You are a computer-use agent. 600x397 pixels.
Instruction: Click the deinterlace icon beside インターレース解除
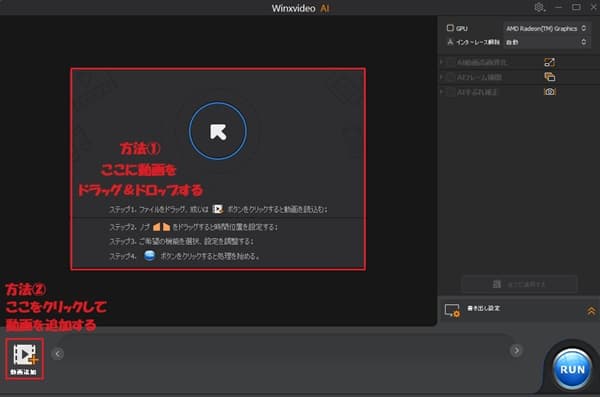click(x=450, y=42)
